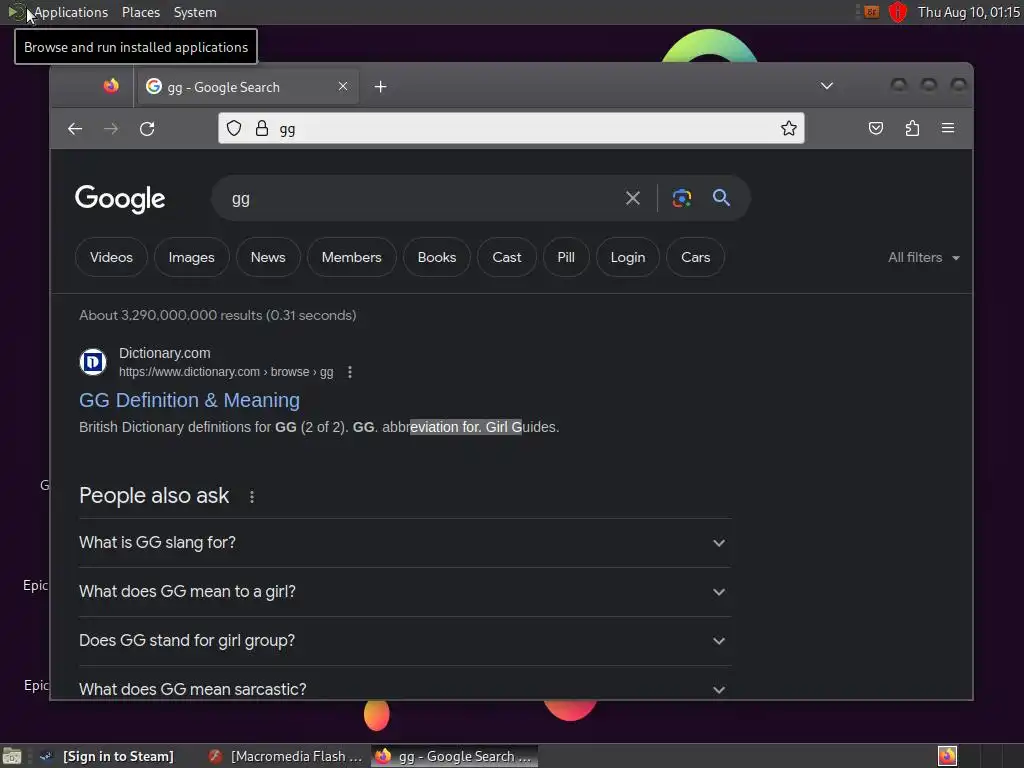Go back with the browser back arrow
Screen dimensions: 1024x768
coord(75,129)
